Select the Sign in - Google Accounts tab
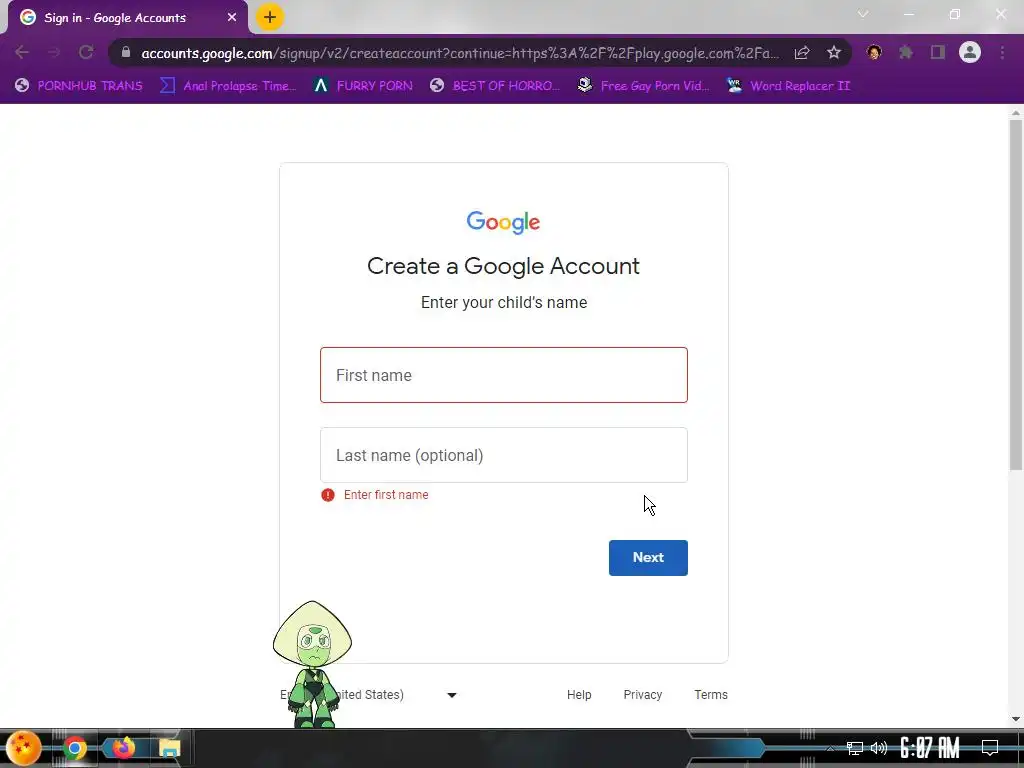Image resolution: width=1024 pixels, height=768 pixels. click(127, 18)
